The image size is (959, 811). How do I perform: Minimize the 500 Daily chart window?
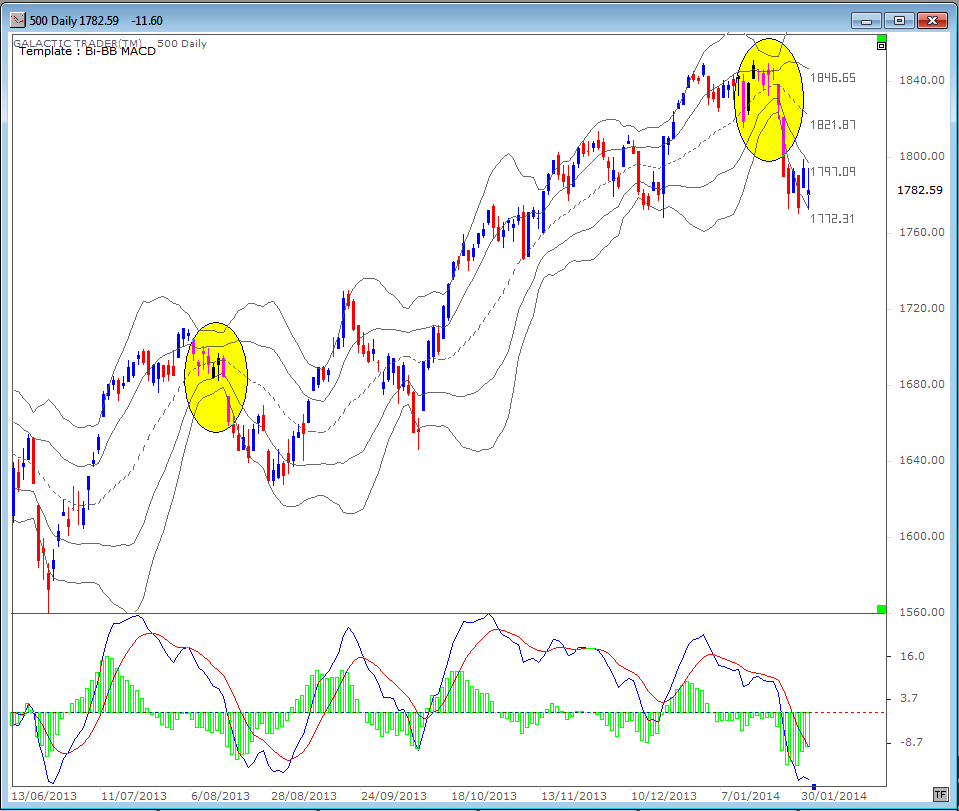[x=866, y=21]
